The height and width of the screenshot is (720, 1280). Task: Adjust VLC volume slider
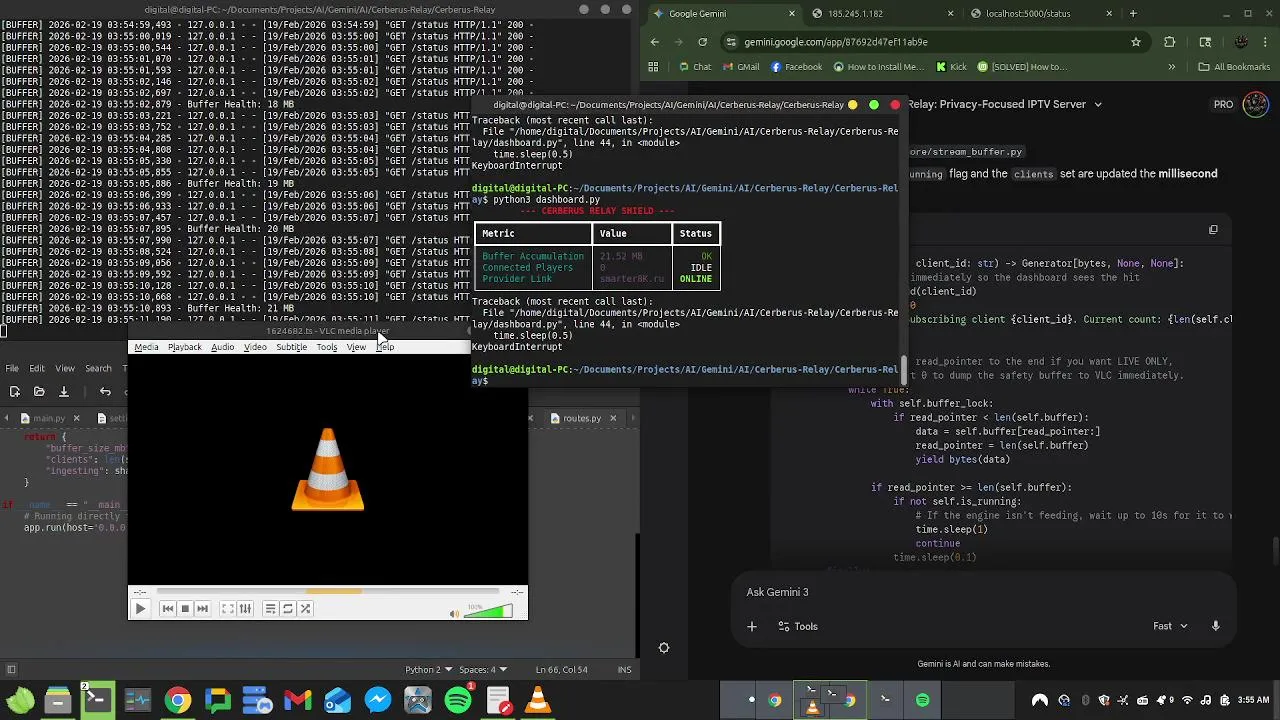click(x=489, y=611)
